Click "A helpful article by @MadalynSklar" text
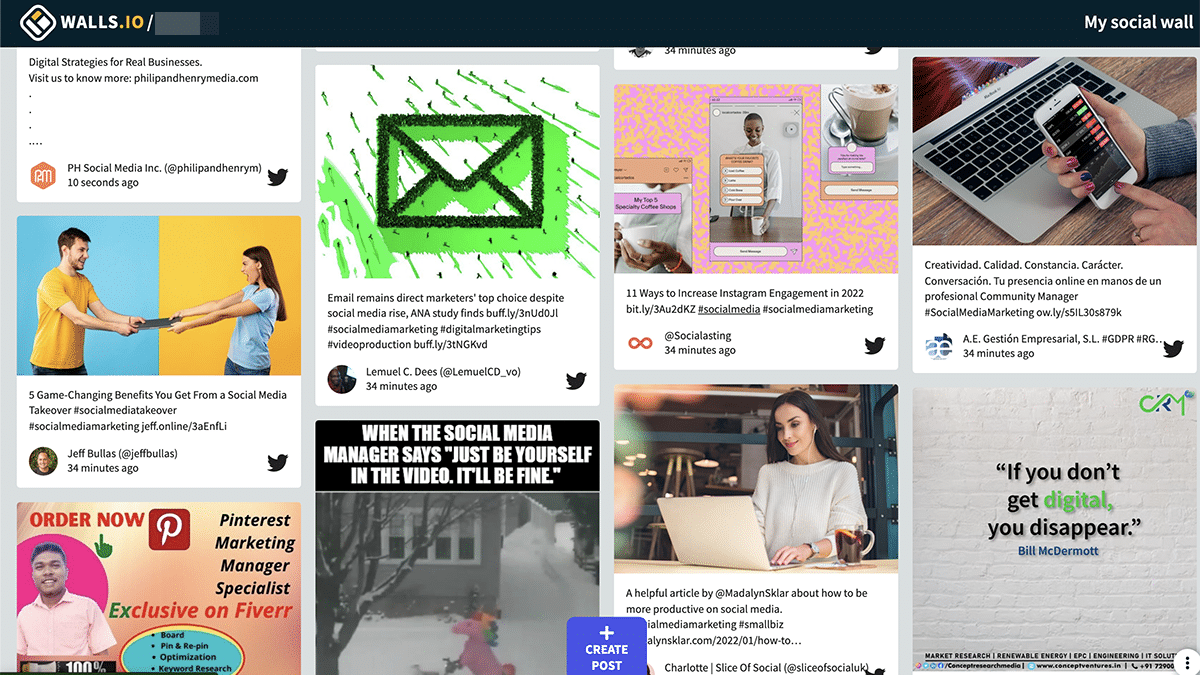Image resolution: width=1200 pixels, height=675 pixels. [x=747, y=593]
